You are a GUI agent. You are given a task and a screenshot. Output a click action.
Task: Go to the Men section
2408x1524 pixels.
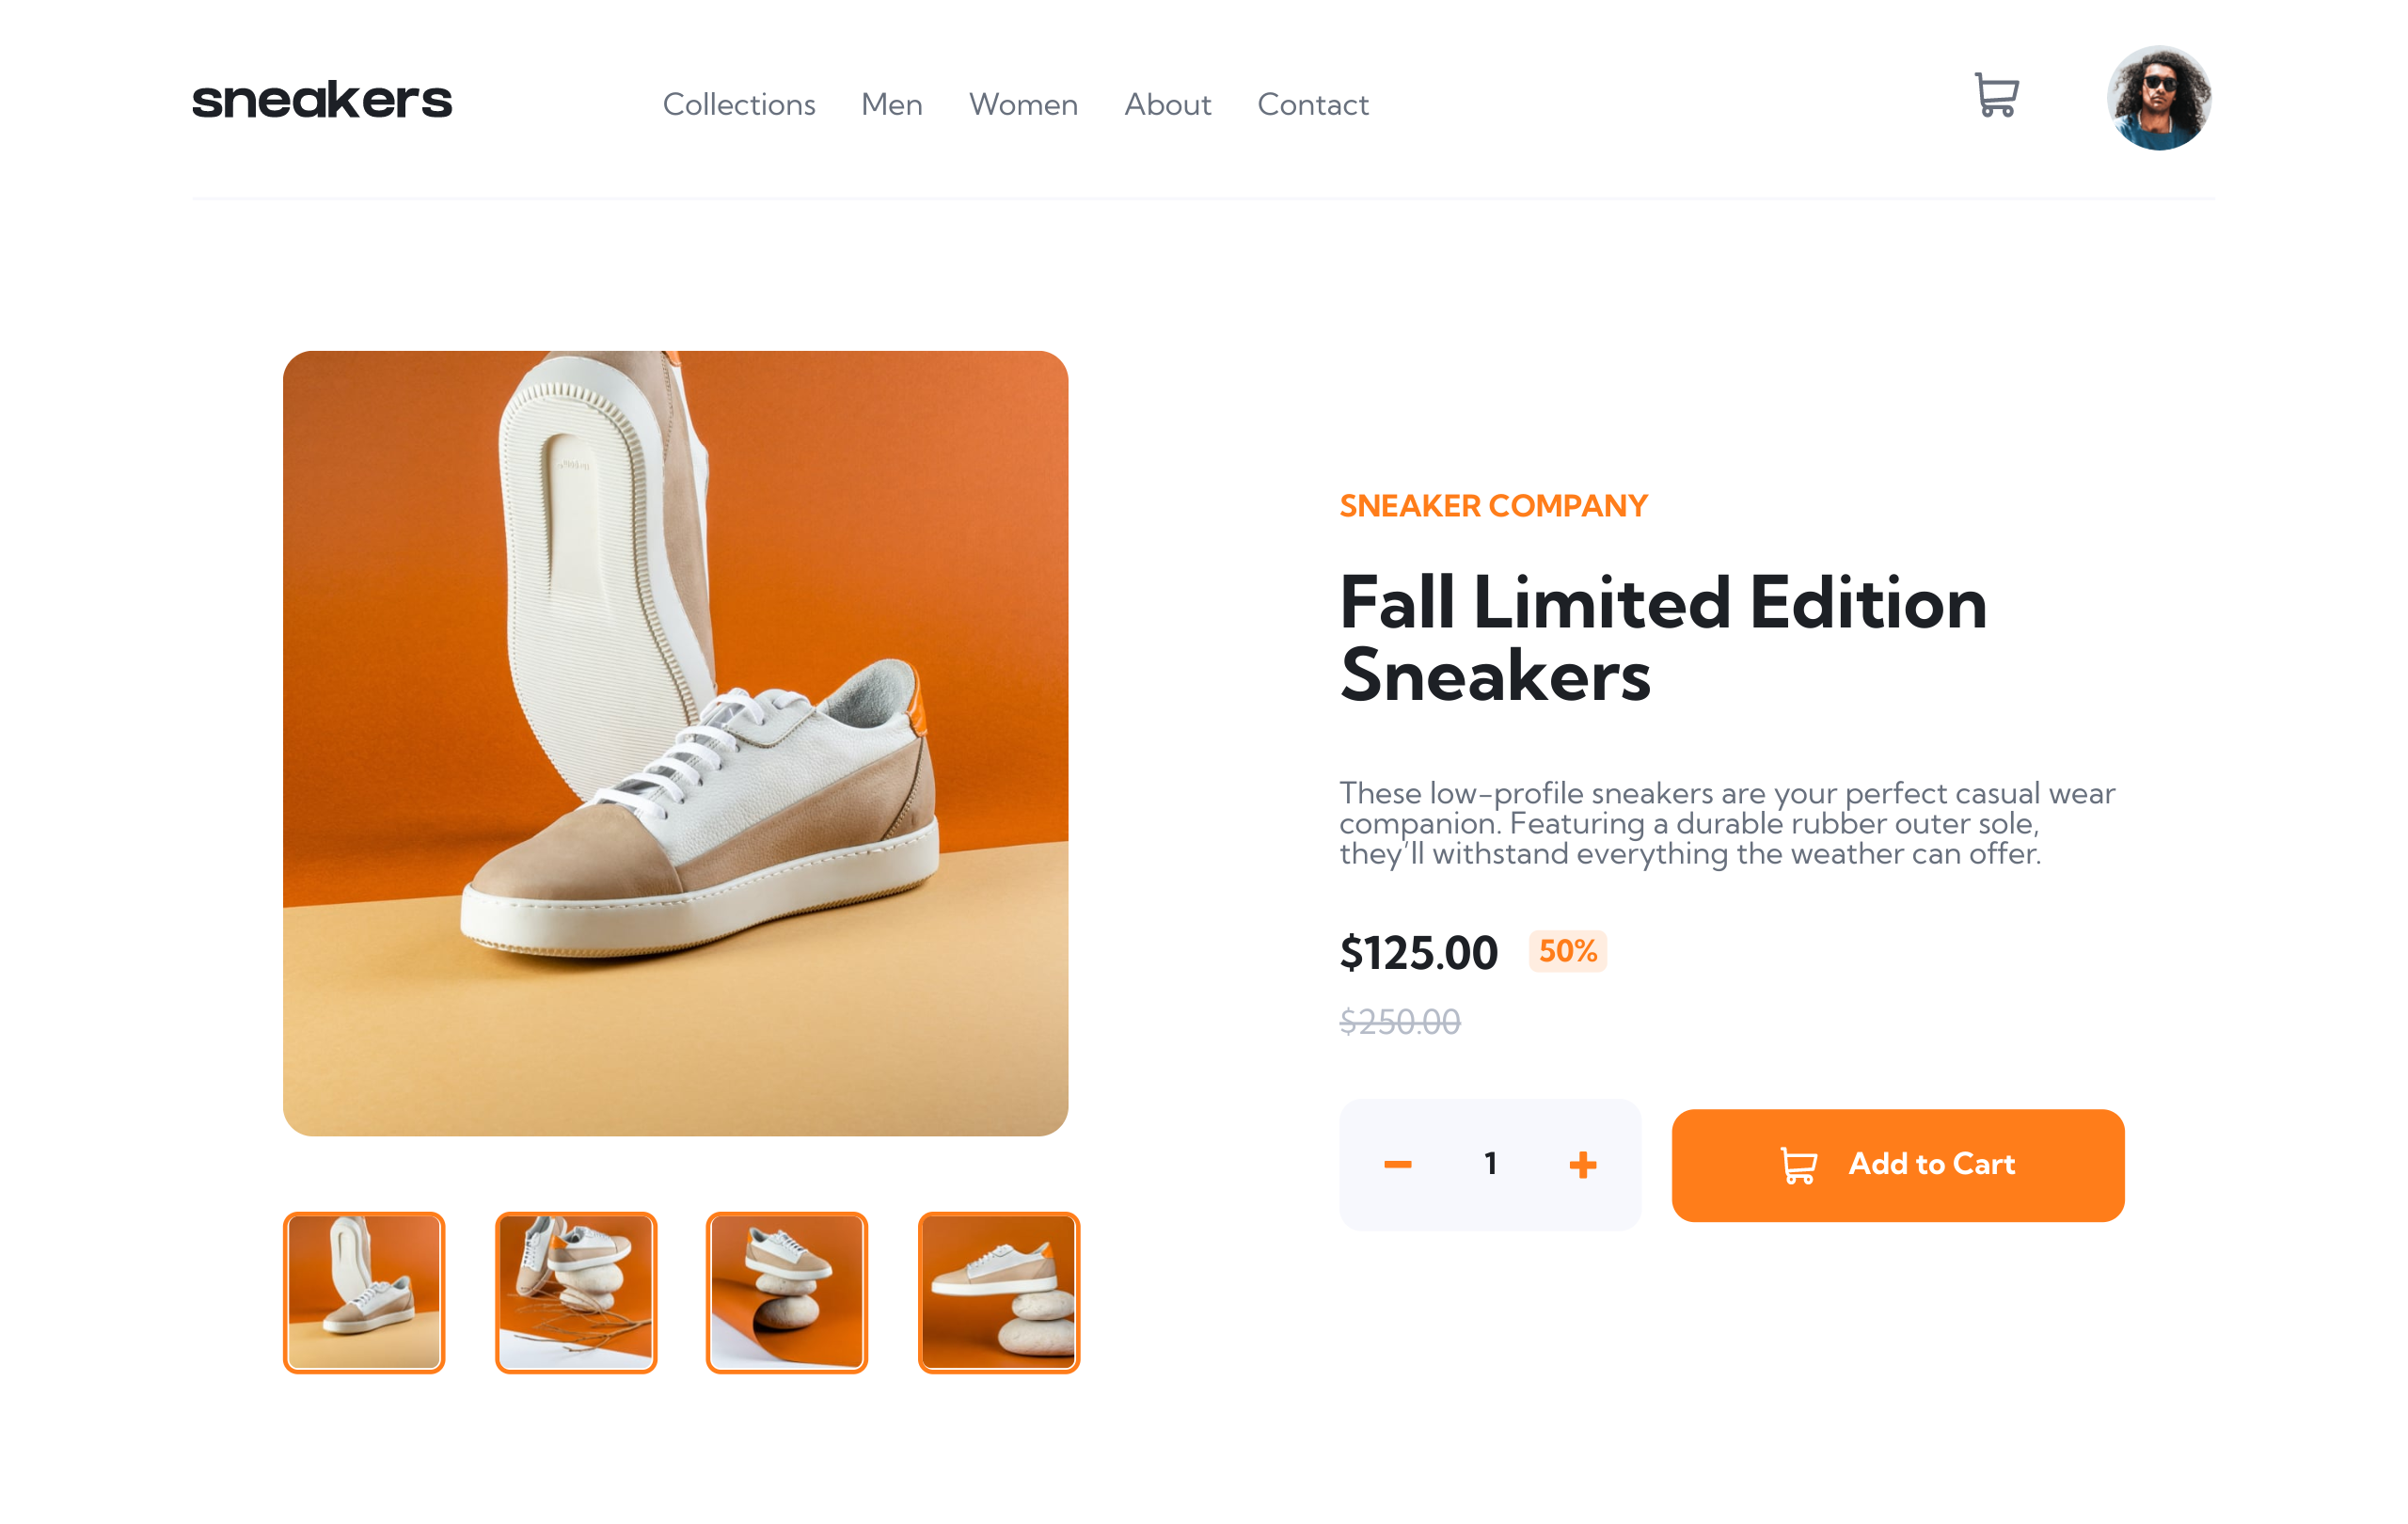[892, 104]
